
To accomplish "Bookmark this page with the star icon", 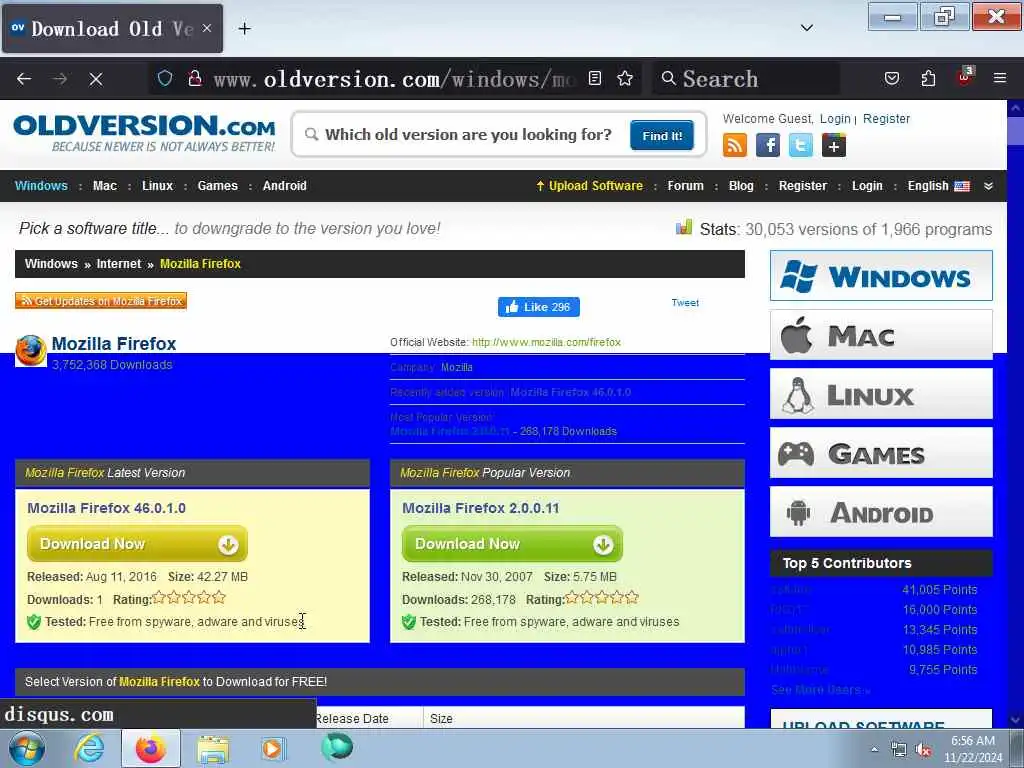I will pyautogui.click(x=625, y=79).
